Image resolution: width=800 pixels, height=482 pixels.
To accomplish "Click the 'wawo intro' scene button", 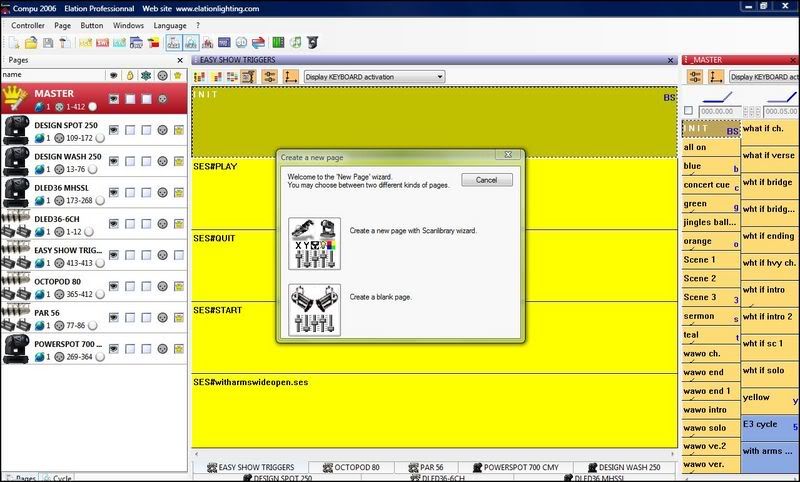I will (x=711, y=410).
